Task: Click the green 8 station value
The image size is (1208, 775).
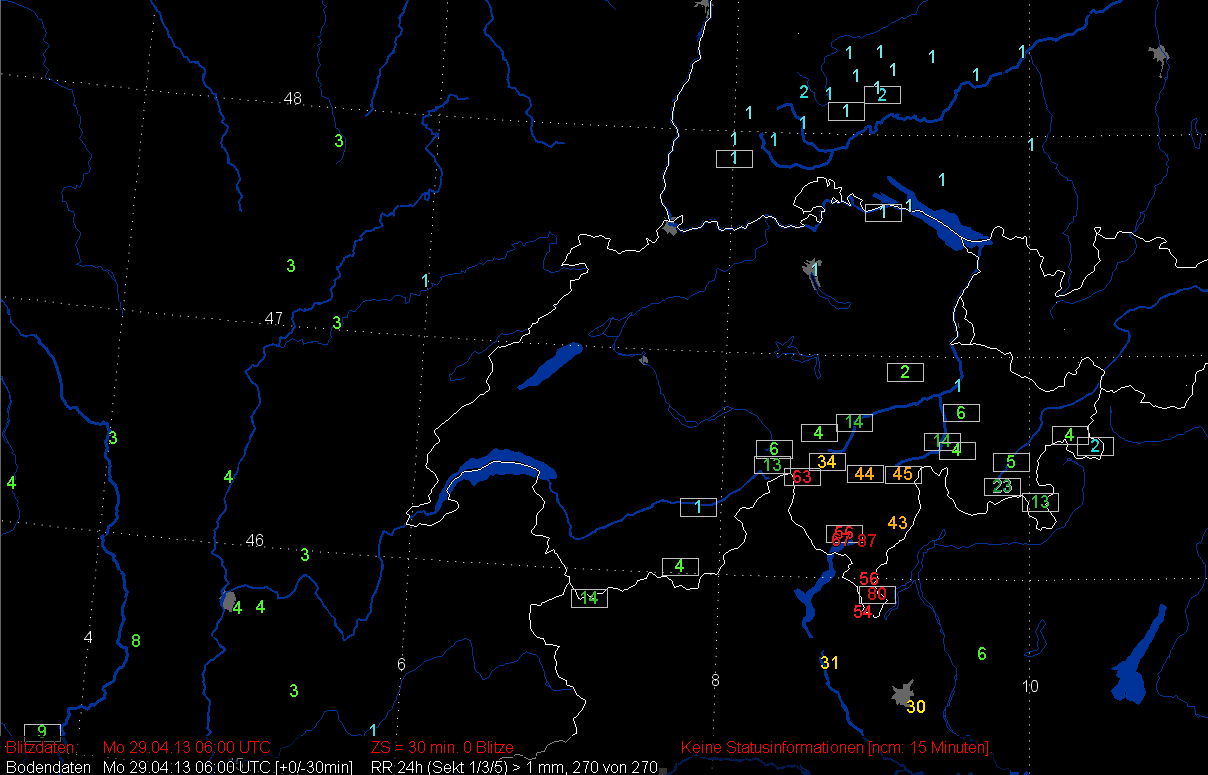Action: (136, 641)
